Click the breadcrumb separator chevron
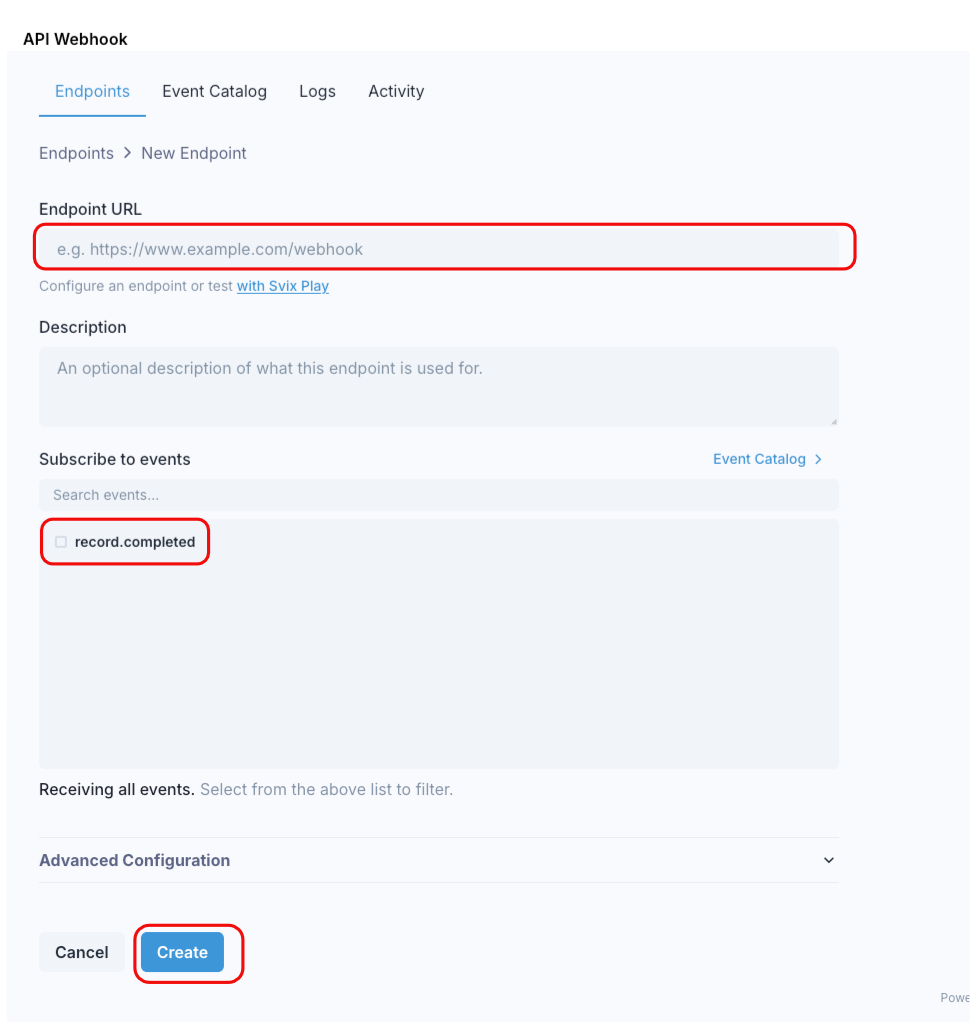Image resolution: width=970 pixels, height=1022 pixels. [x=127, y=153]
